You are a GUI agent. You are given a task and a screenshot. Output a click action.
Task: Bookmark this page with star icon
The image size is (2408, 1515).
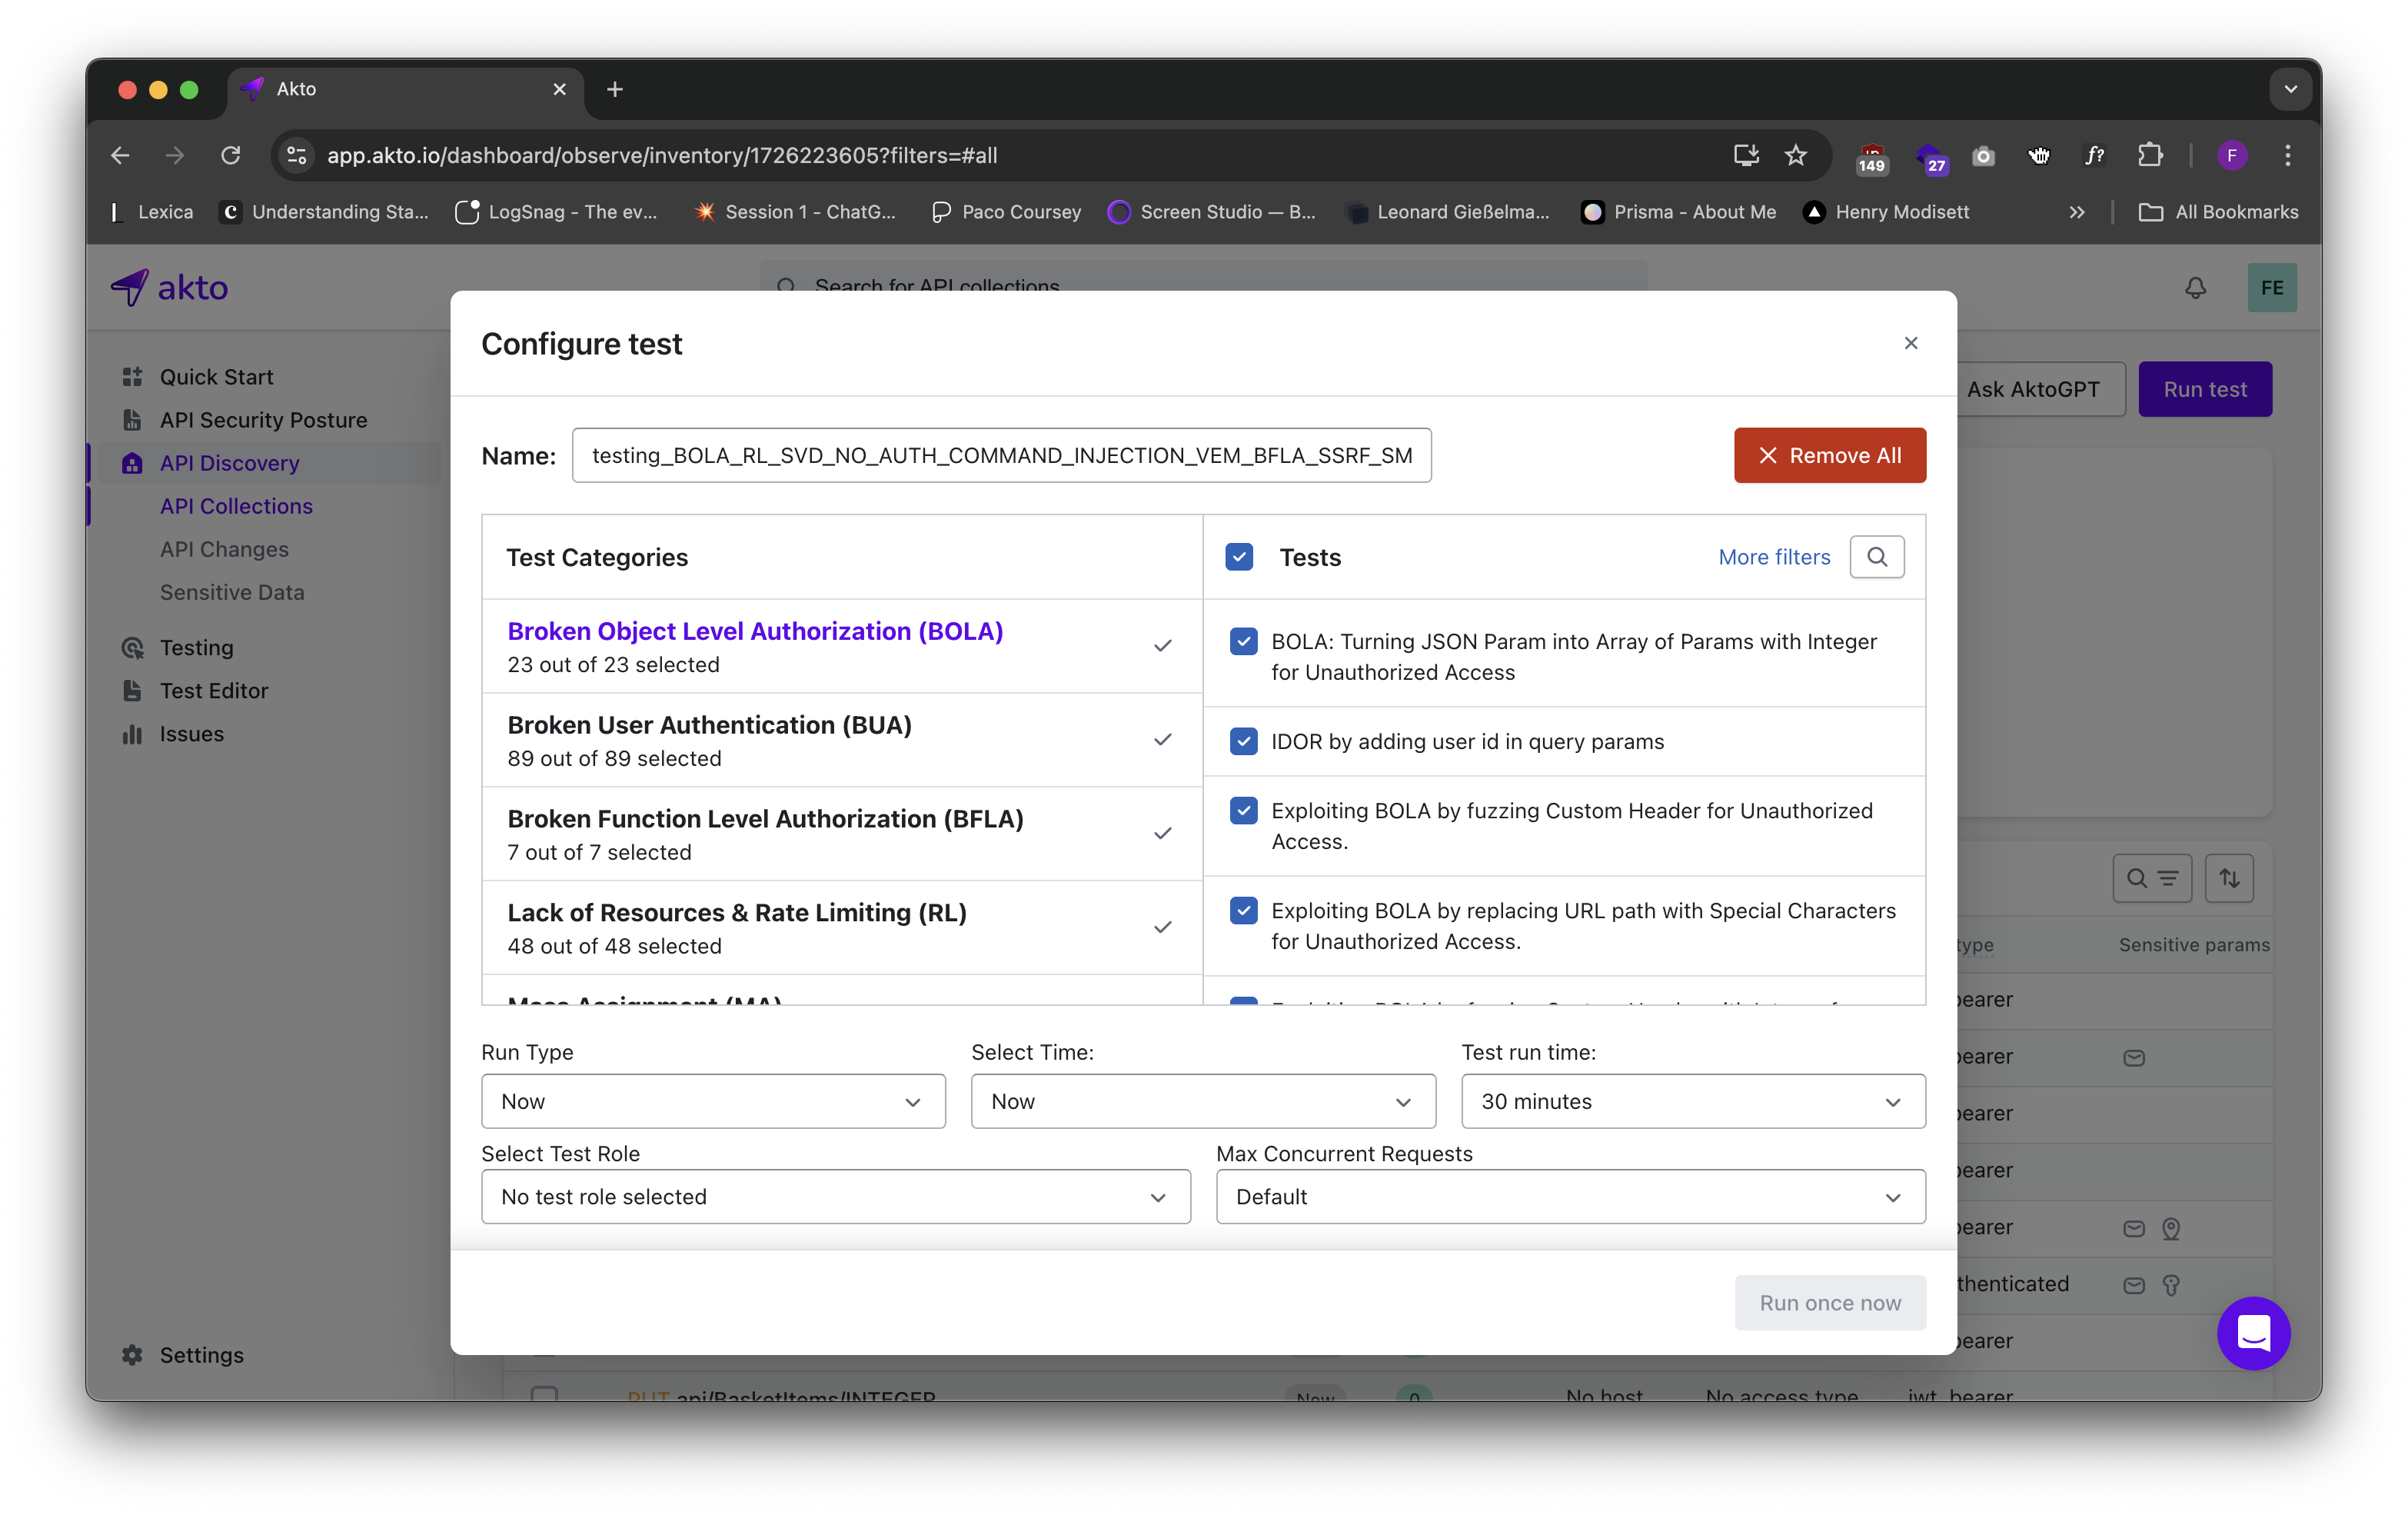1795,155
